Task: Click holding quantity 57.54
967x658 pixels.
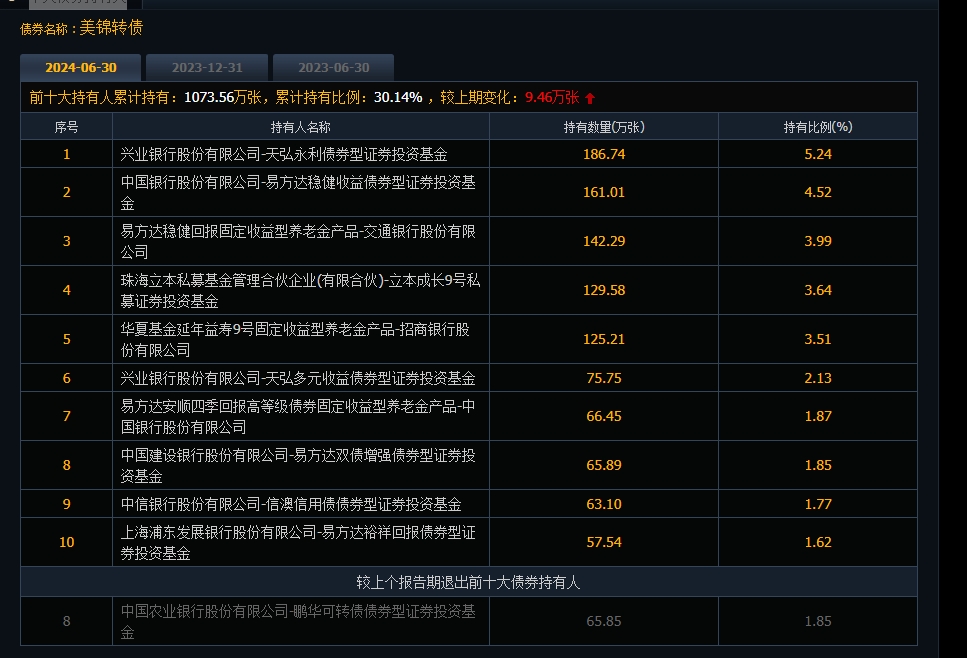Action: pyautogui.click(x=604, y=542)
